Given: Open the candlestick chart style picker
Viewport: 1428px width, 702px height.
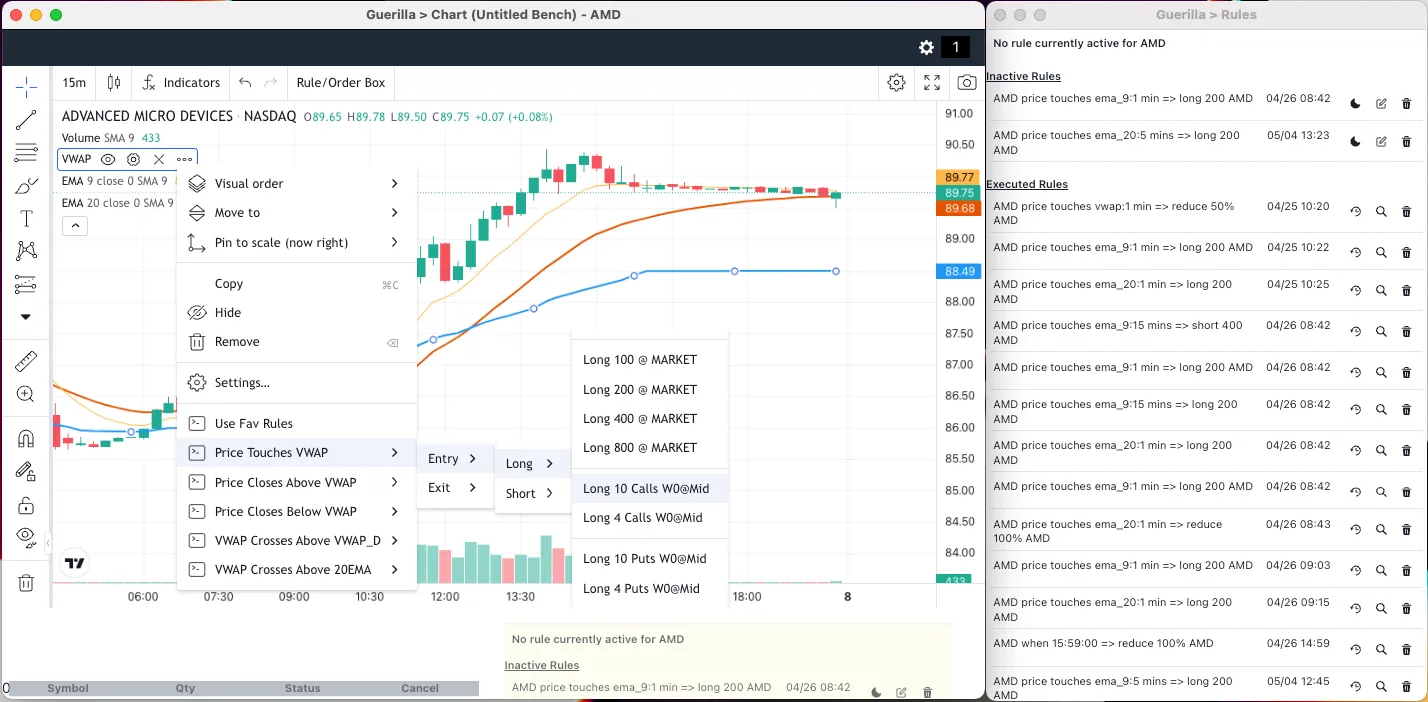Looking at the screenshot, I should coord(114,83).
